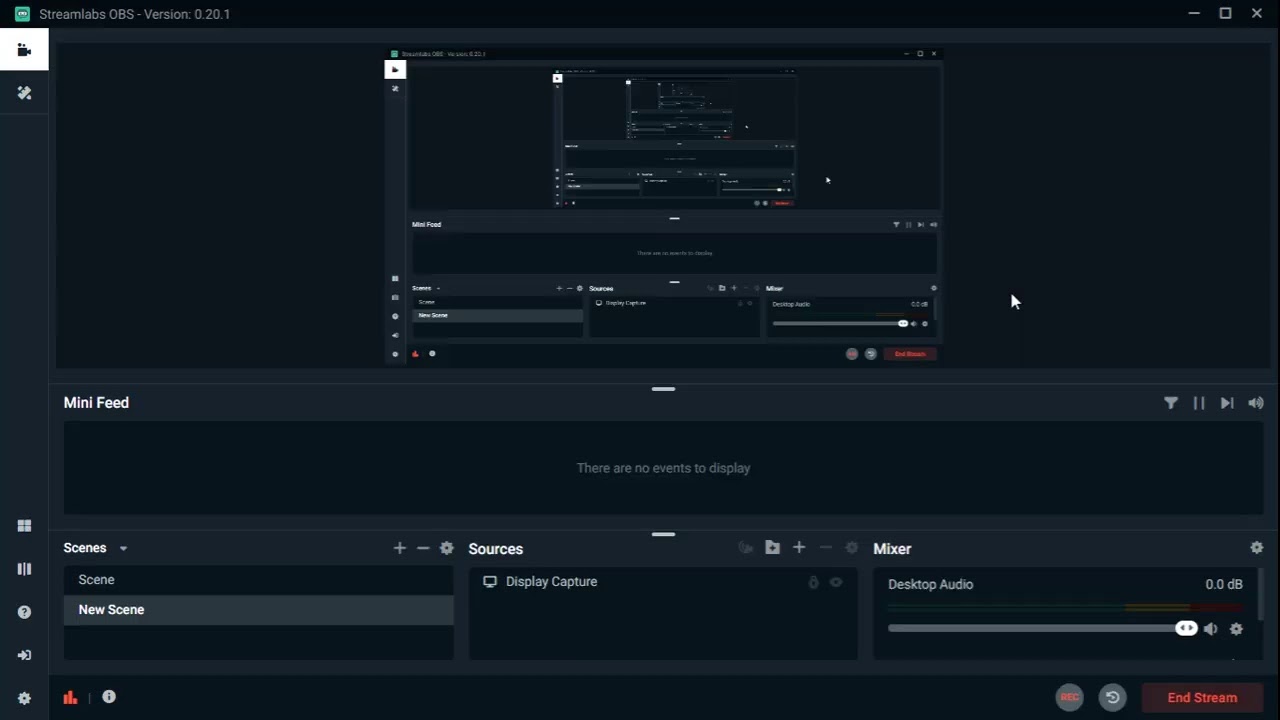The image size is (1280, 720).
Task: Click the Mini Feed panel title
Action: click(96, 403)
